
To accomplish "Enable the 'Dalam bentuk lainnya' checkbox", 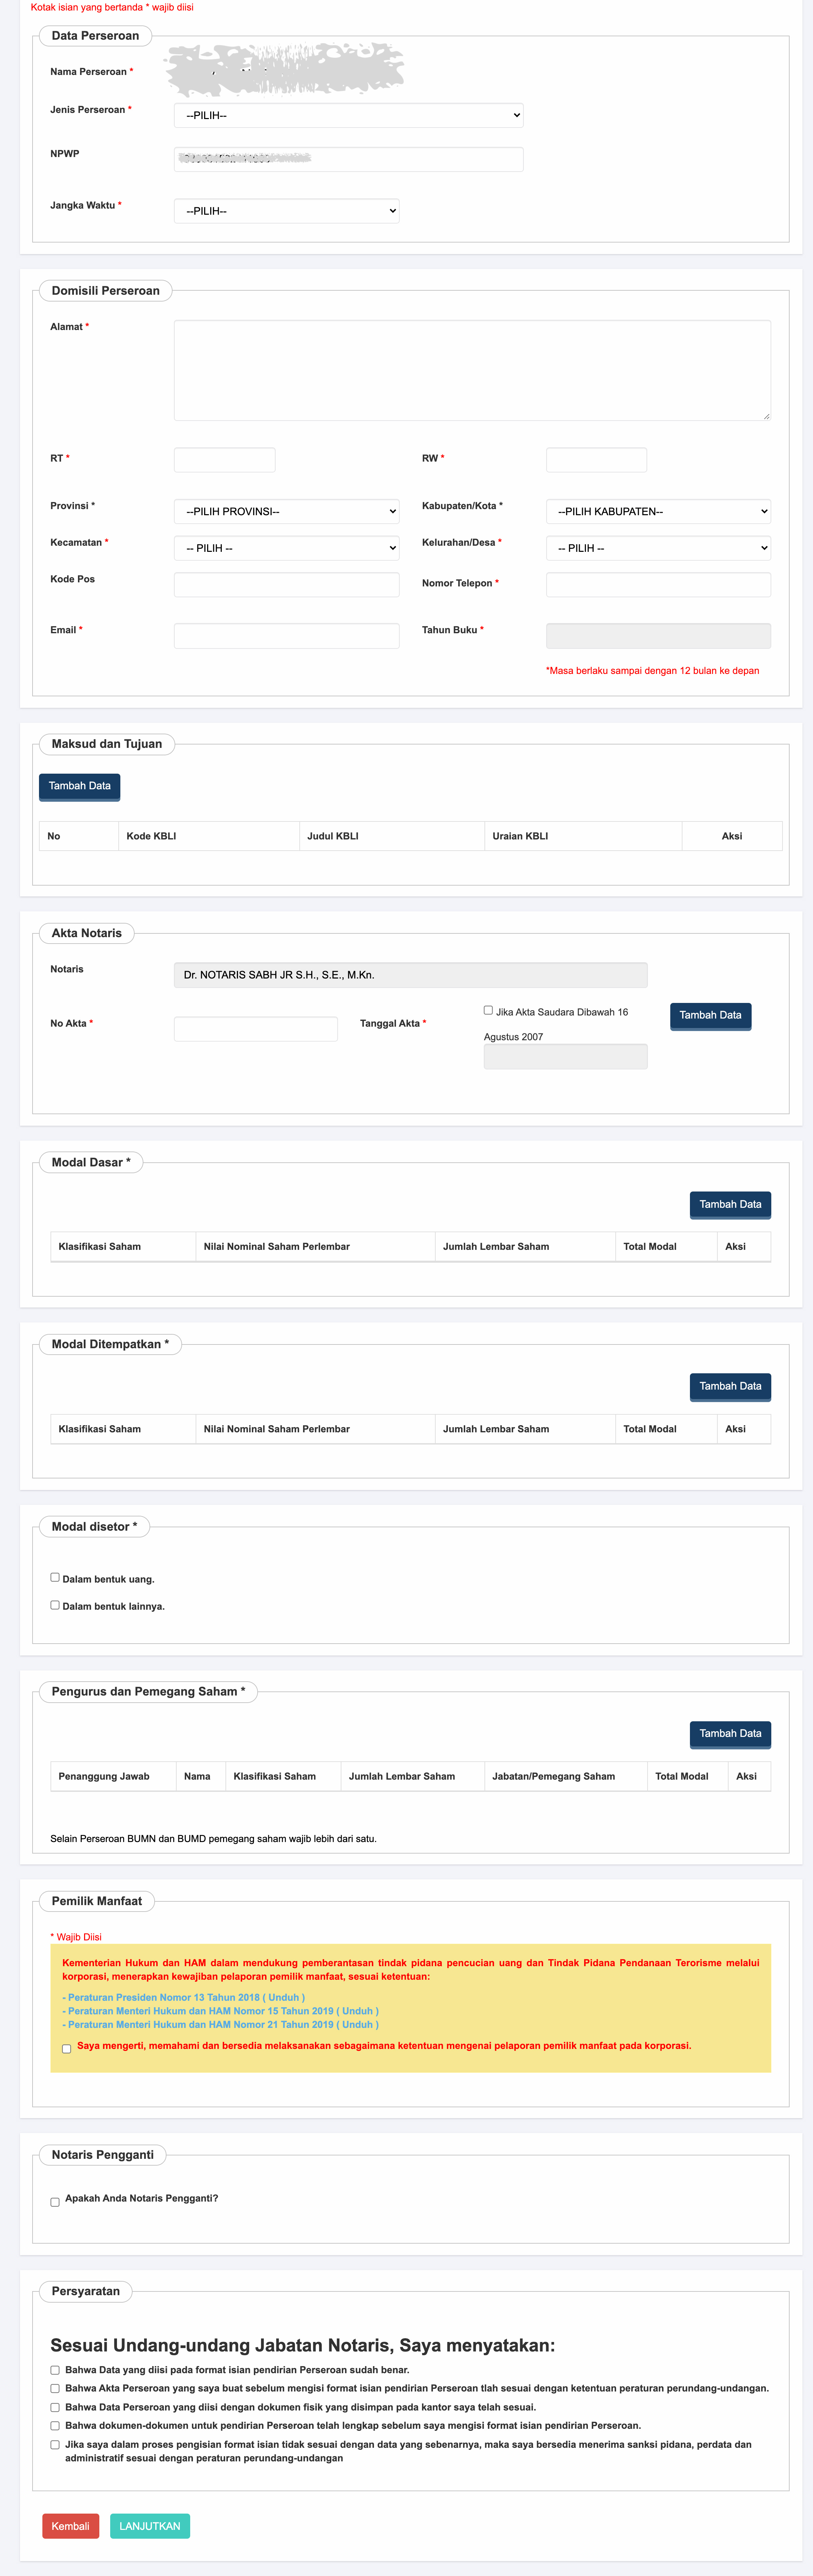I will point(55,1604).
